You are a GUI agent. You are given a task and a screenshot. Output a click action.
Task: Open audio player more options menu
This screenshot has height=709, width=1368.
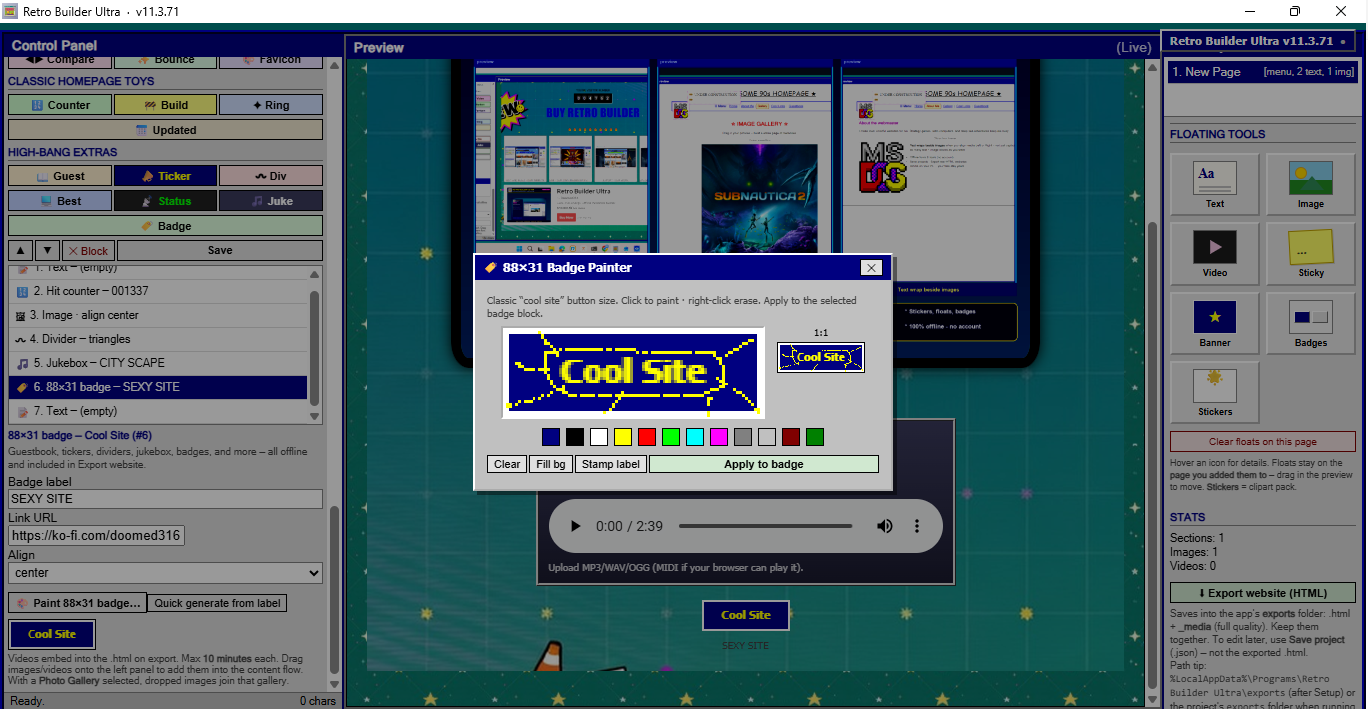[917, 526]
